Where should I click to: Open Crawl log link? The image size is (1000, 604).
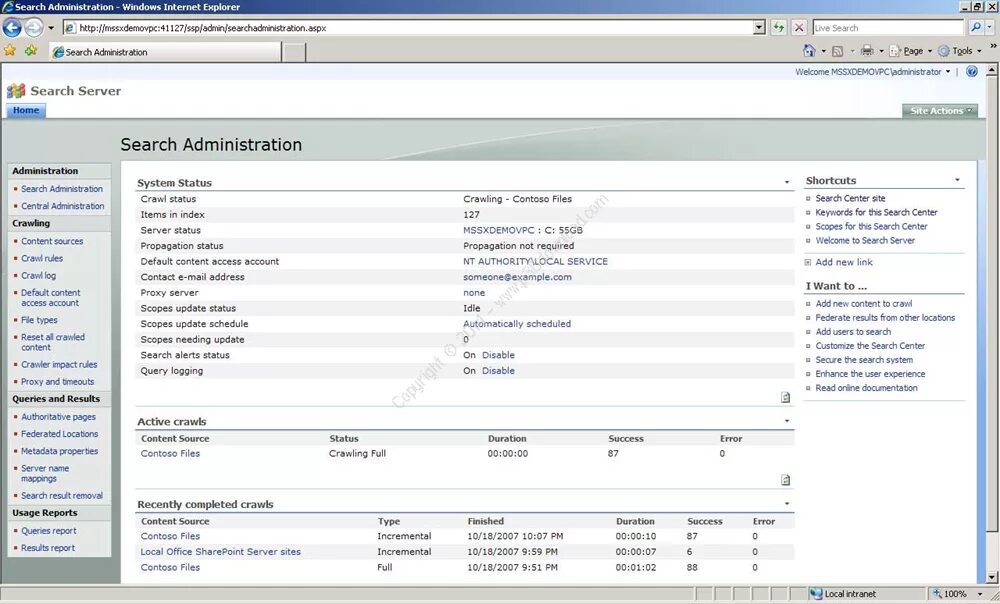38,276
